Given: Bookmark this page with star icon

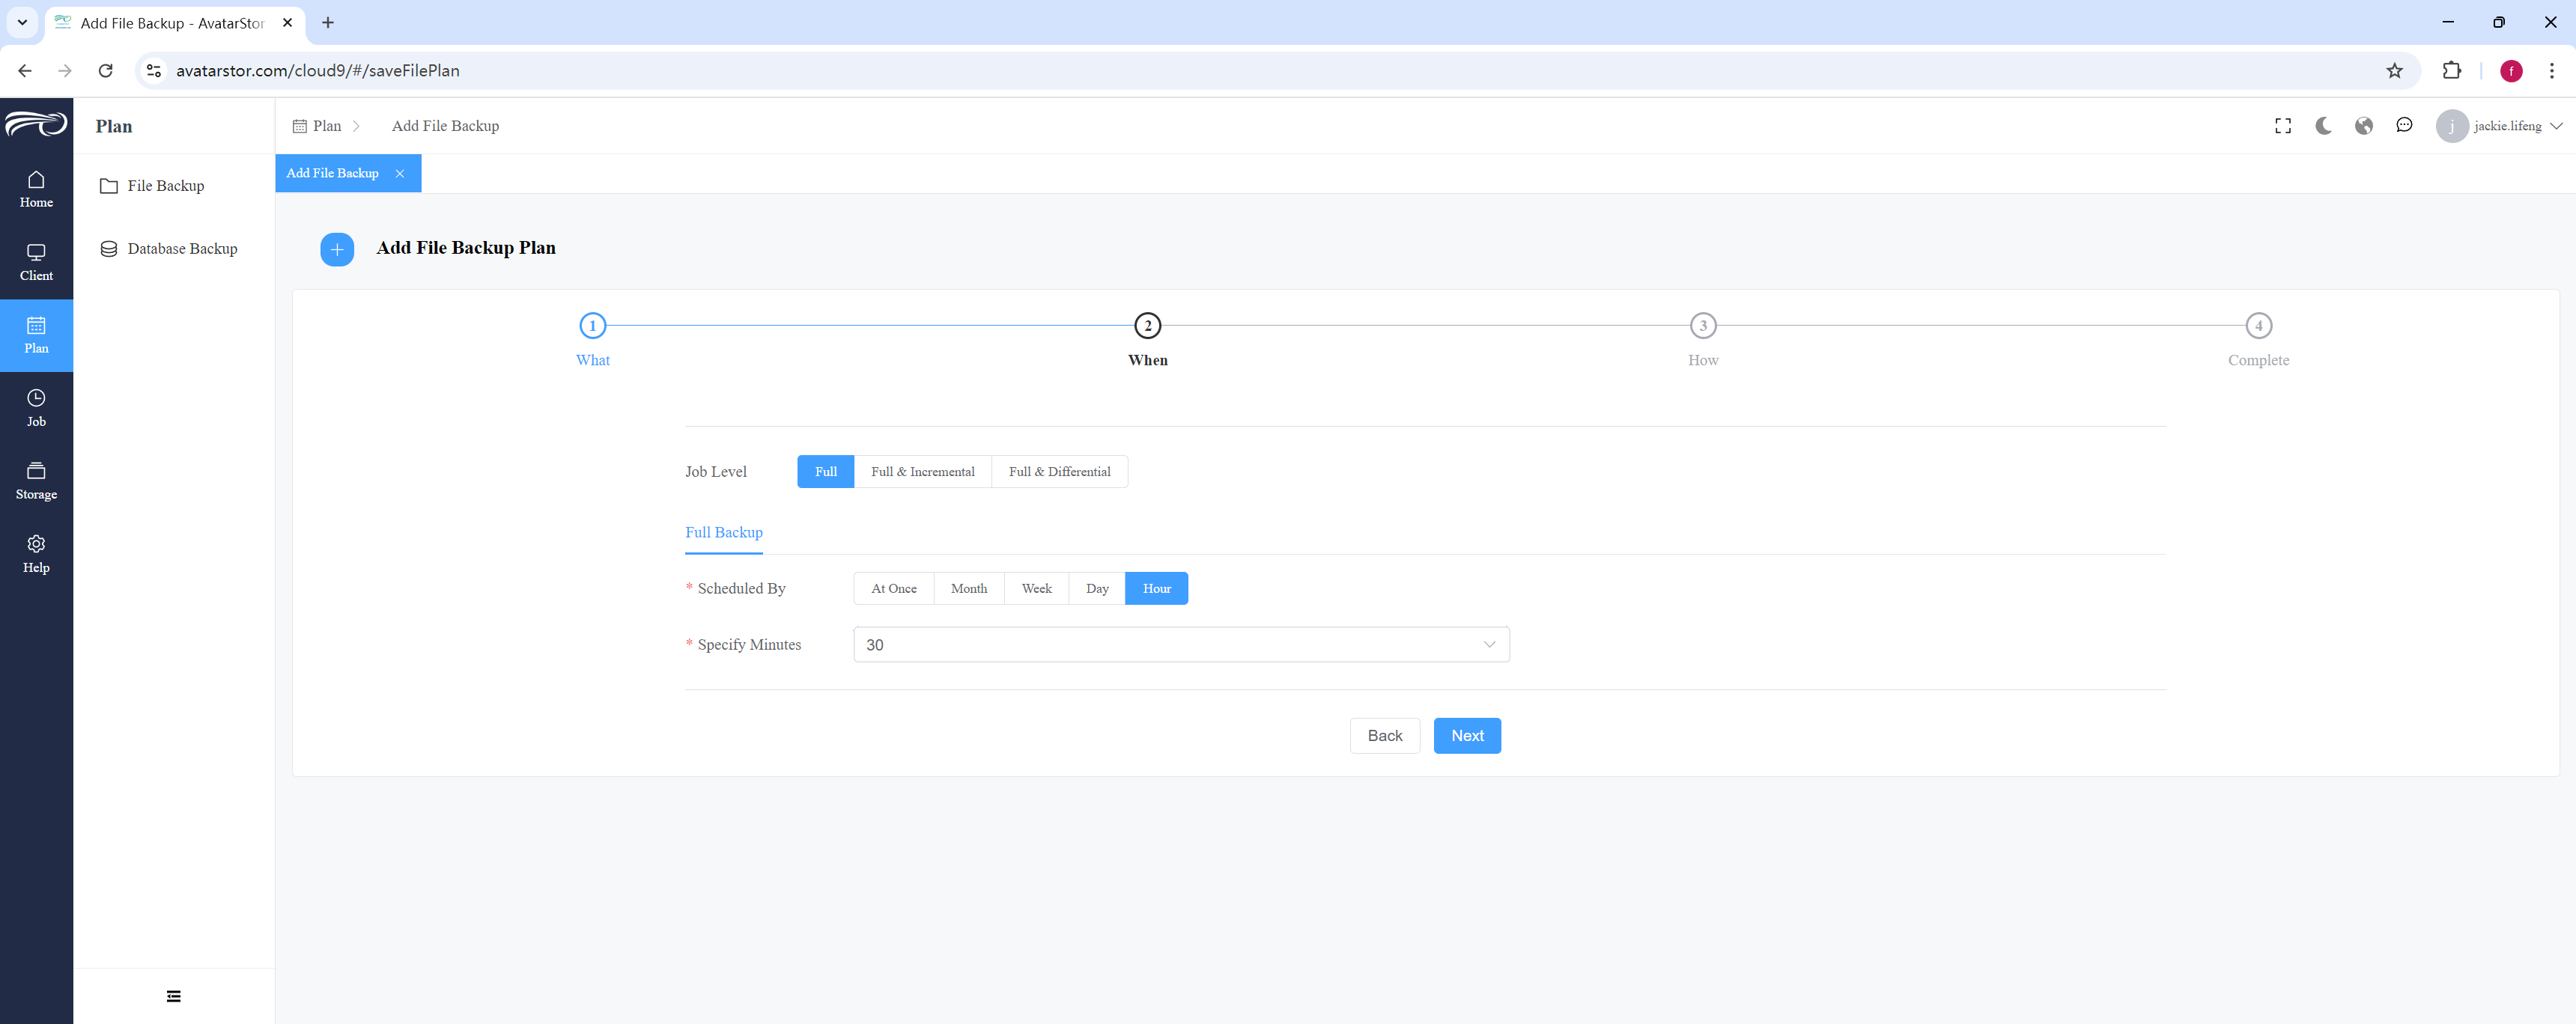Looking at the screenshot, I should (x=2394, y=71).
